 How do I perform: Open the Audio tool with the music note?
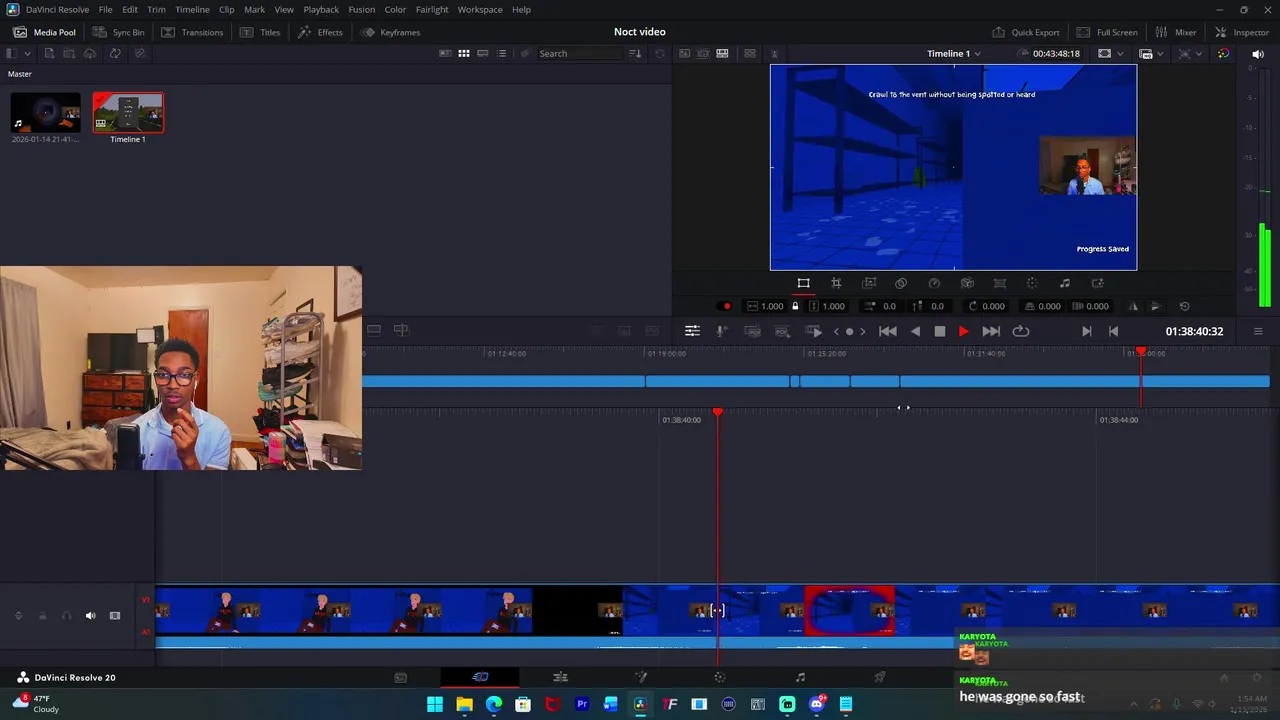1065,283
